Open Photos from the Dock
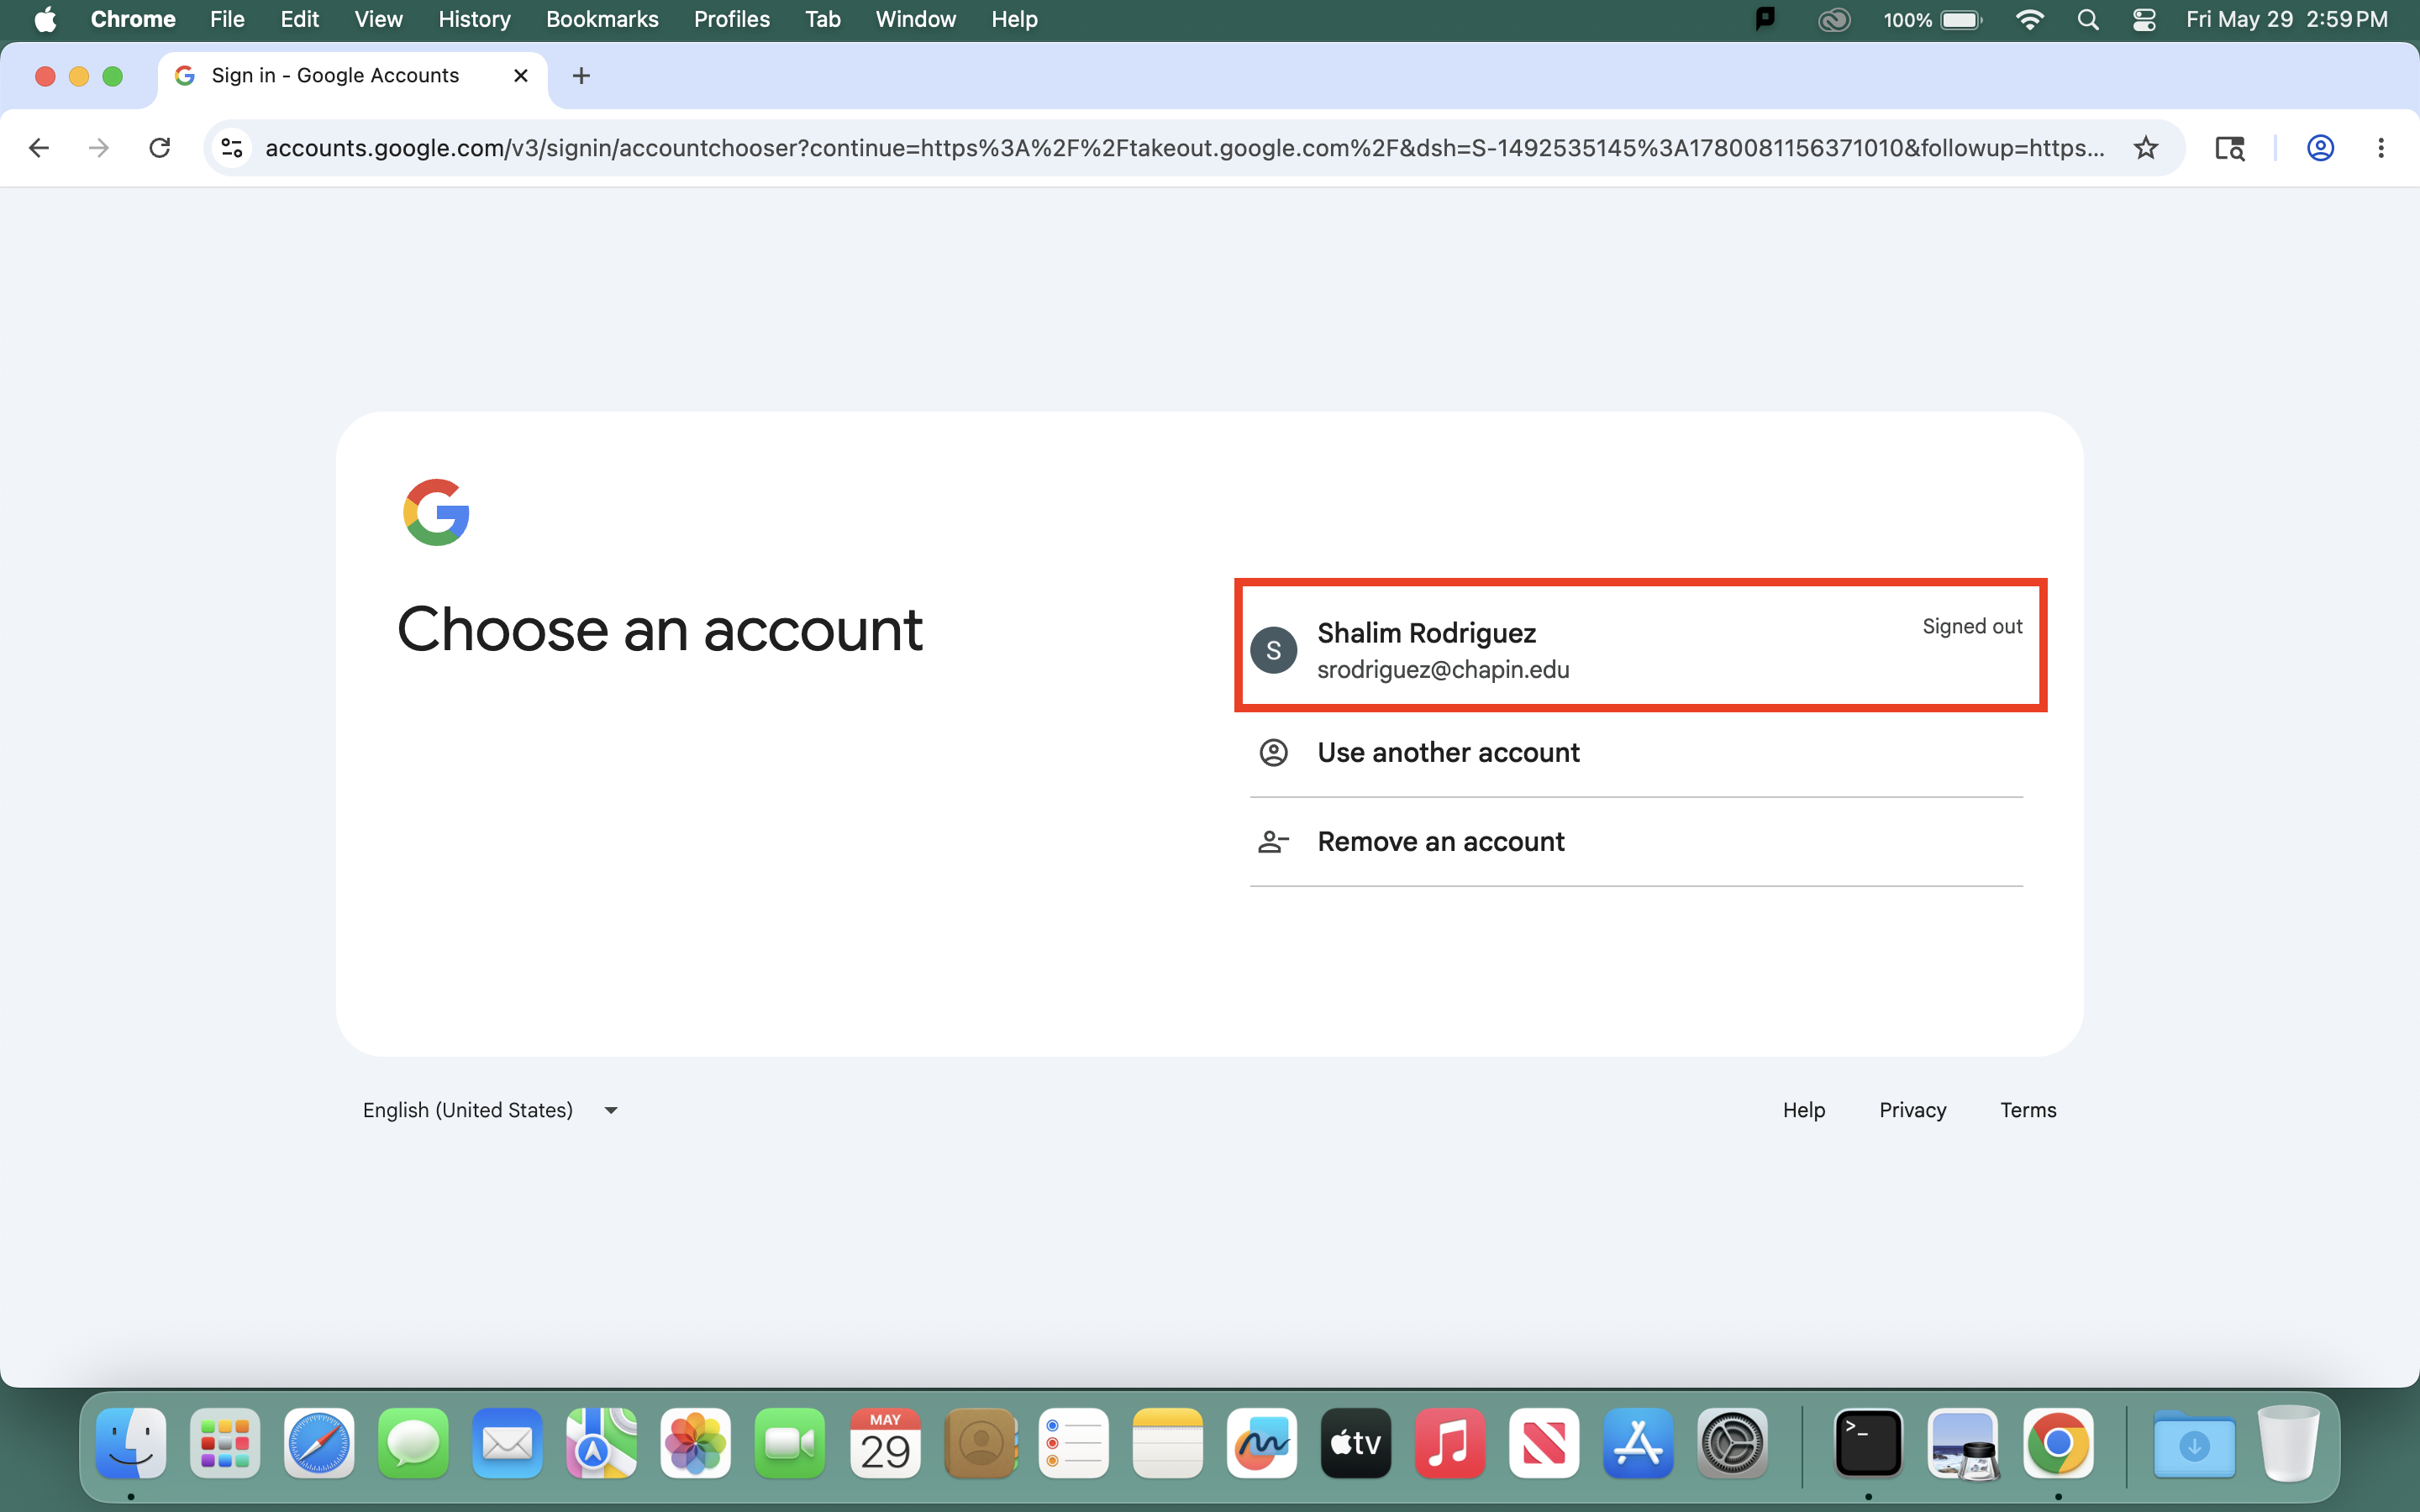This screenshot has width=2420, height=1512. click(695, 1443)
